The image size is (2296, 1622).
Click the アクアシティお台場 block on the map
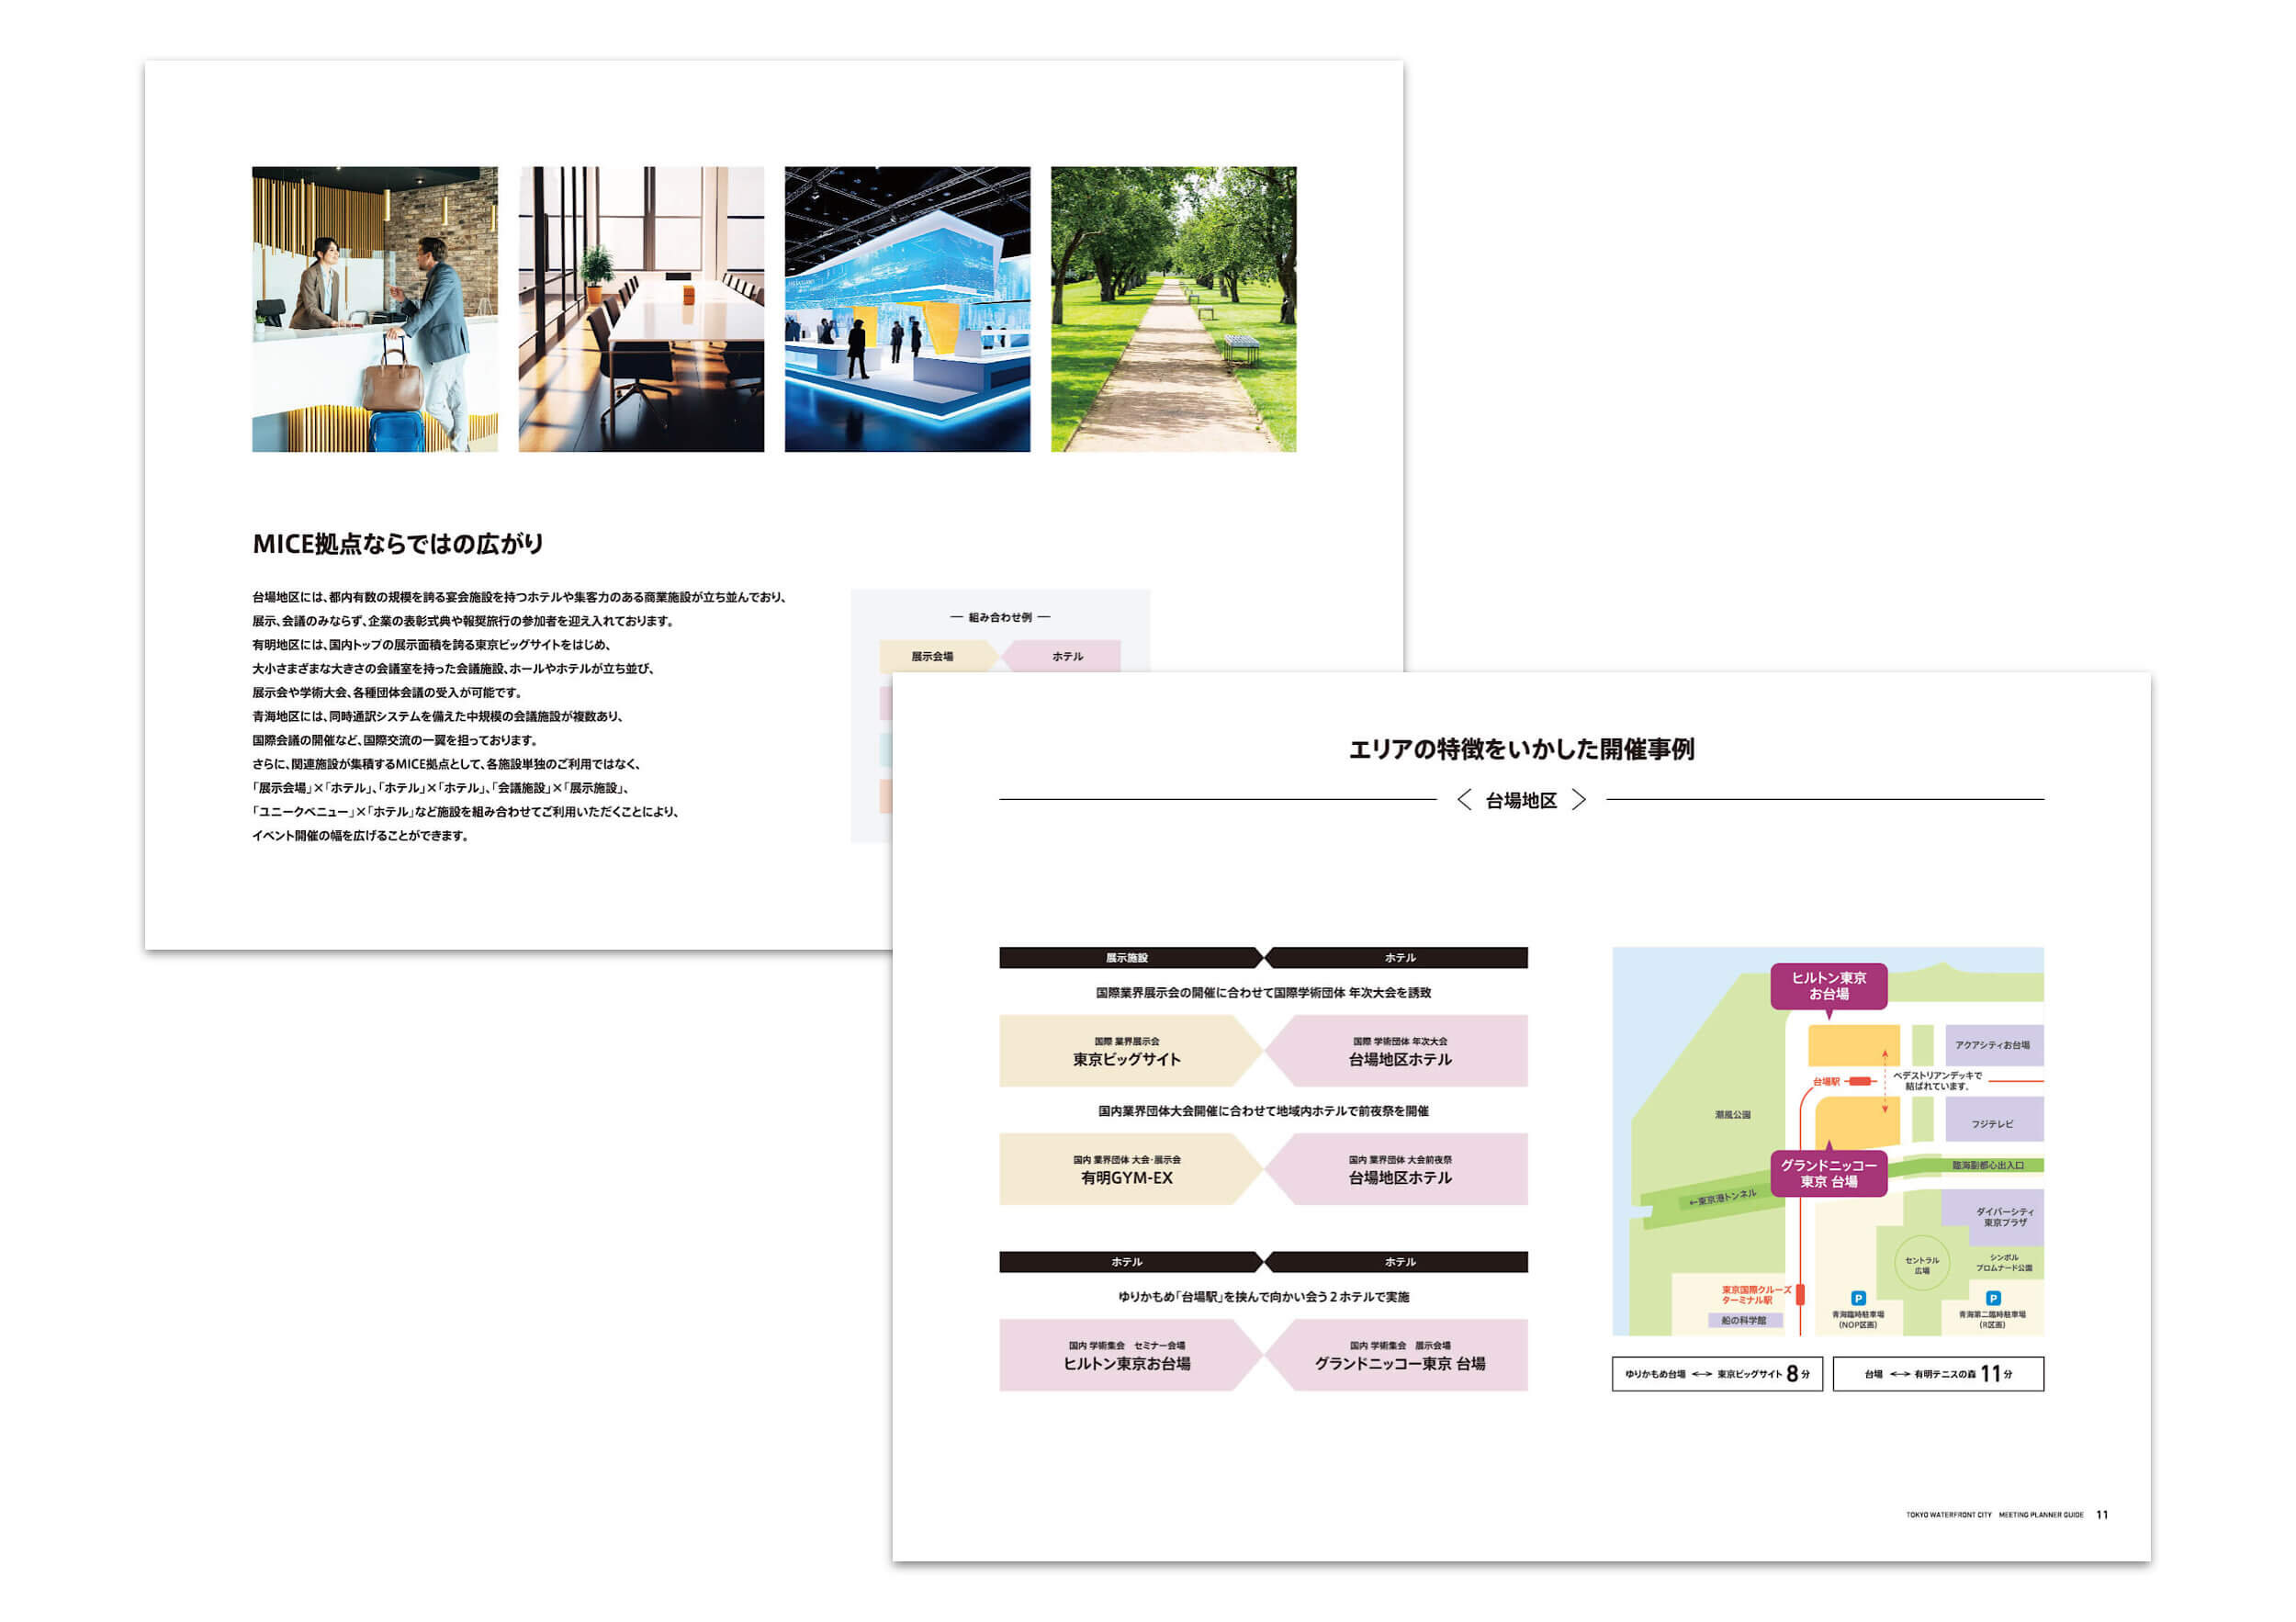click(1993, 1045)
